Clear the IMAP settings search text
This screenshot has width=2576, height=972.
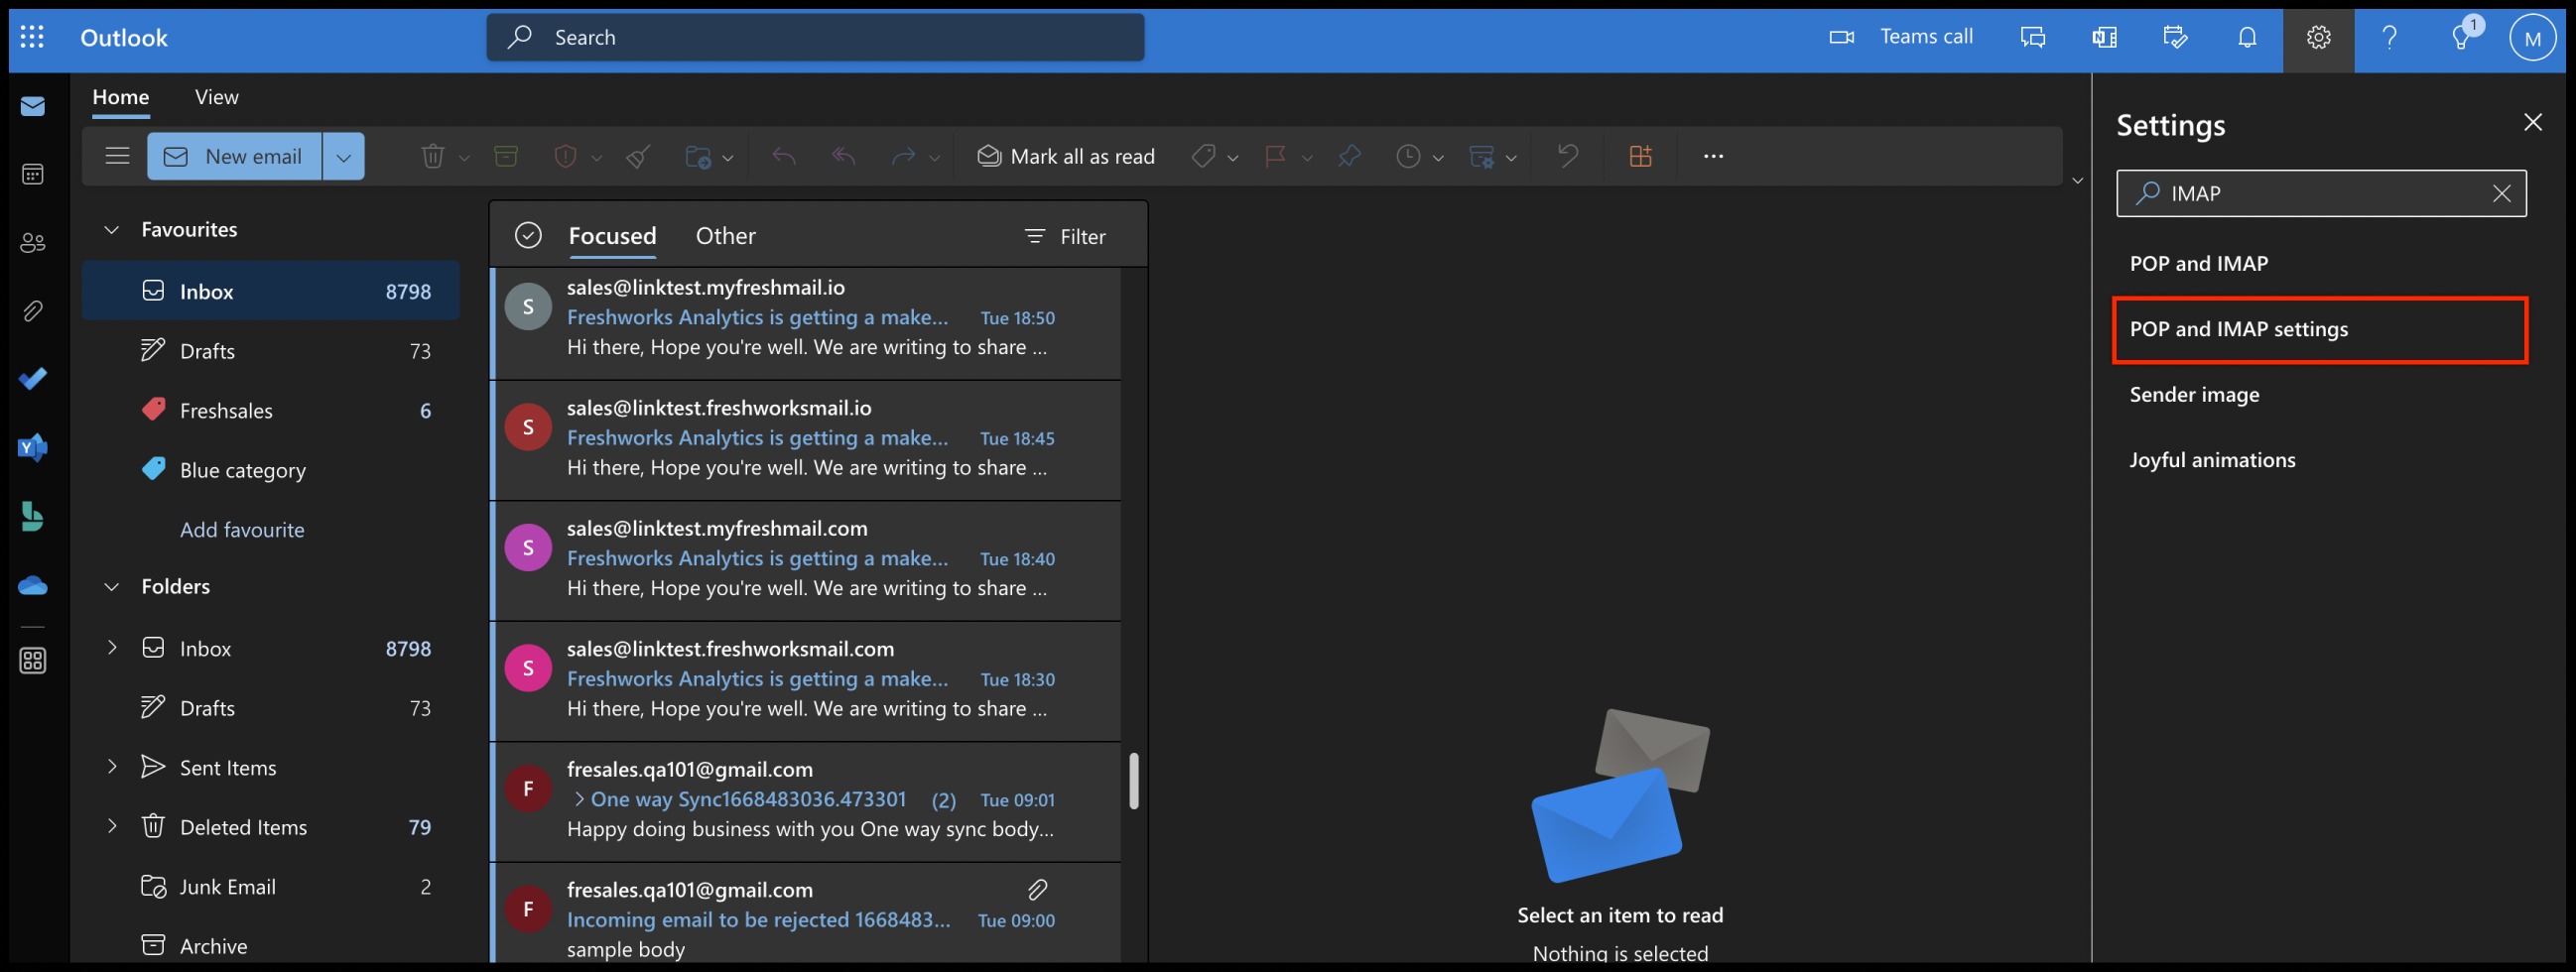click(x=2501, y=194)
